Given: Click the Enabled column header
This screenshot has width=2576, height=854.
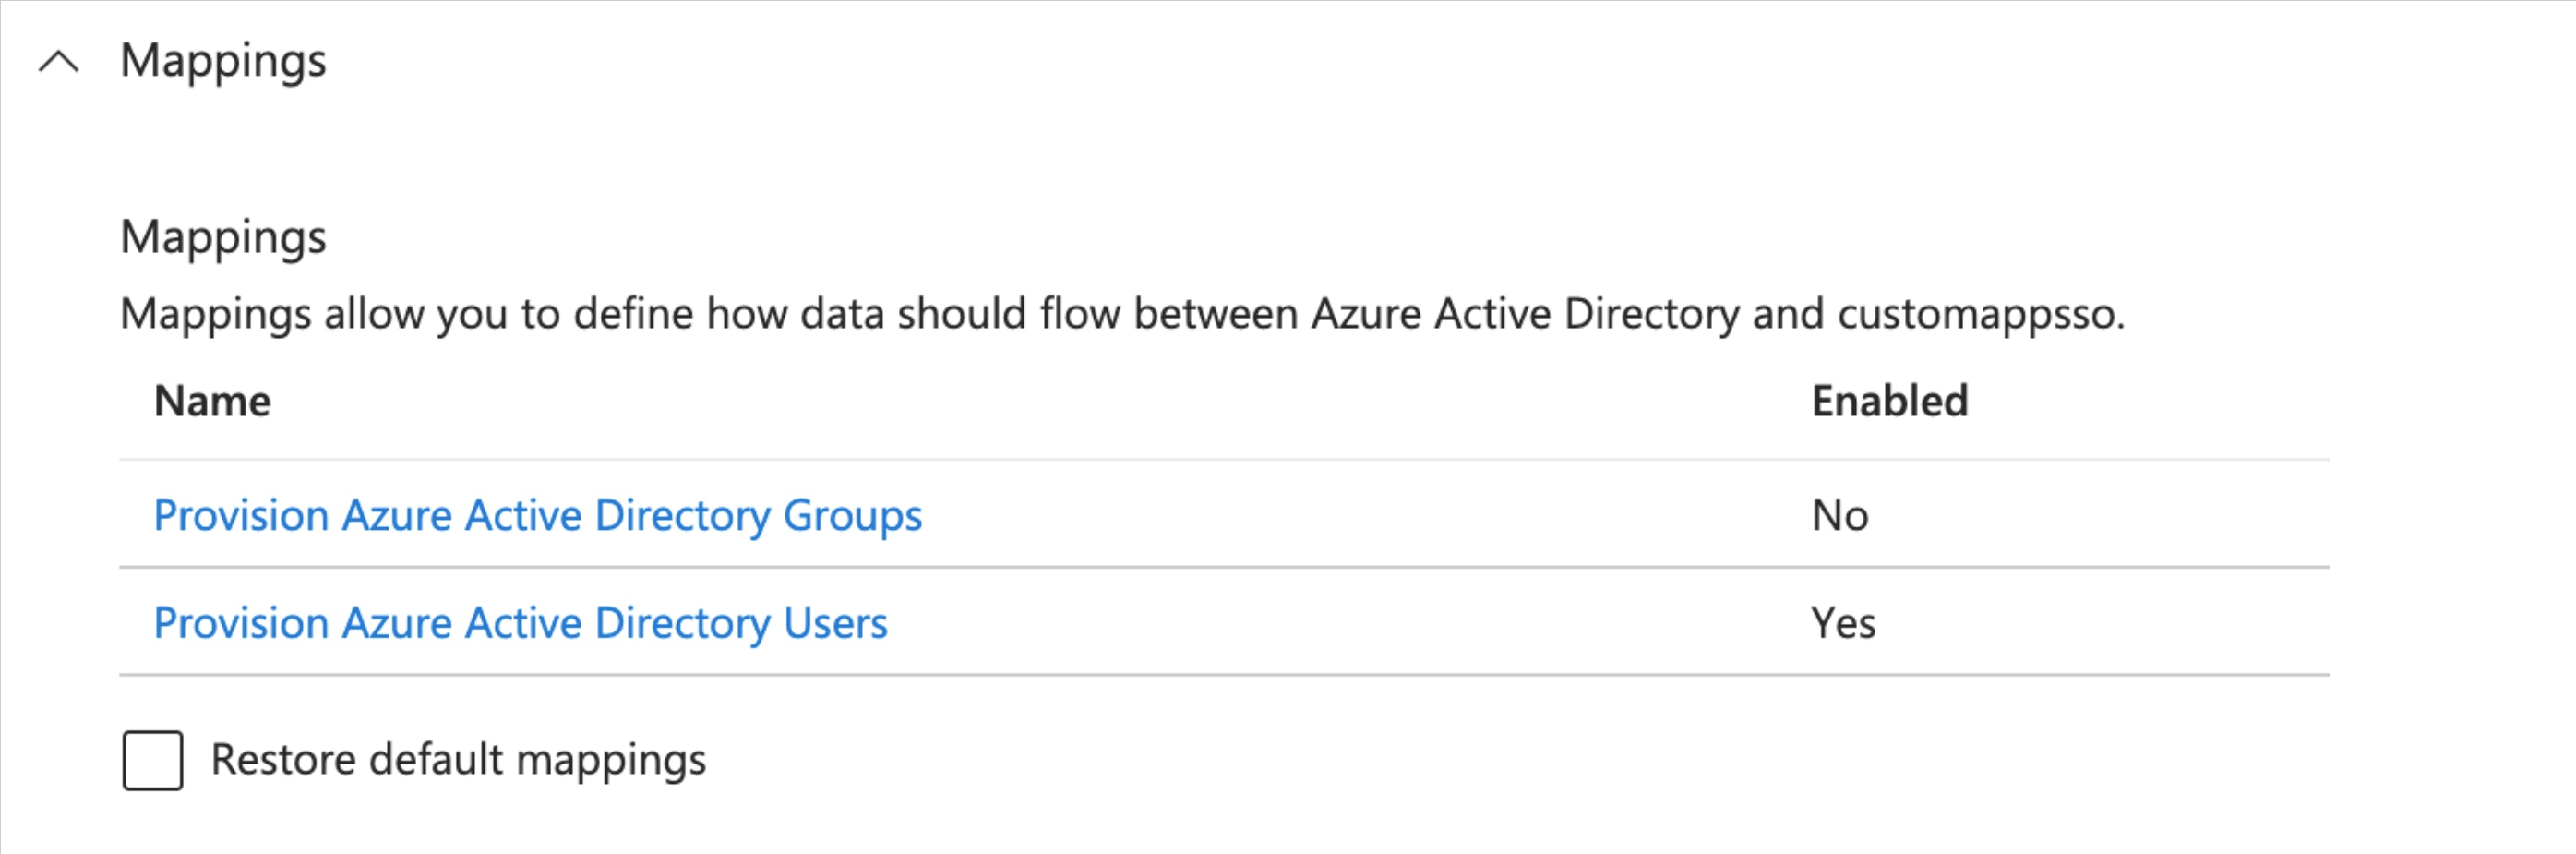Looking at the screenshot, I should click(1890, 400).
